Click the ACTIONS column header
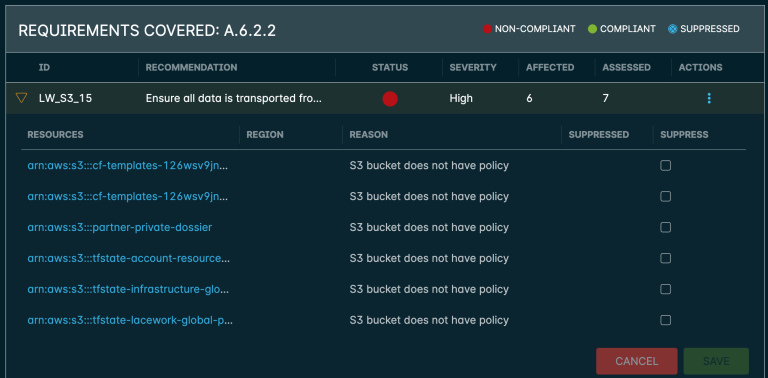 click(700, 68)
